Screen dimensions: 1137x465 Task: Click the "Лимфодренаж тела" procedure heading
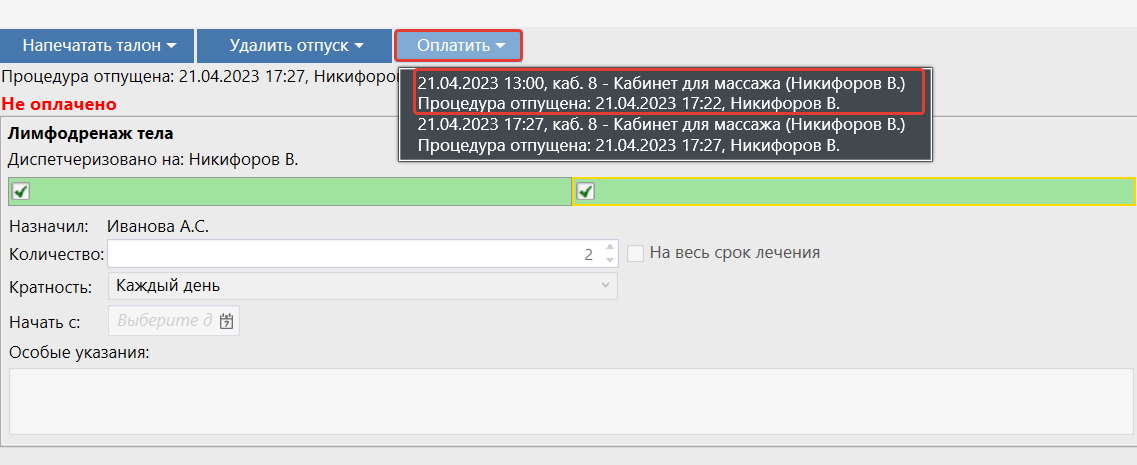point(90,133)
